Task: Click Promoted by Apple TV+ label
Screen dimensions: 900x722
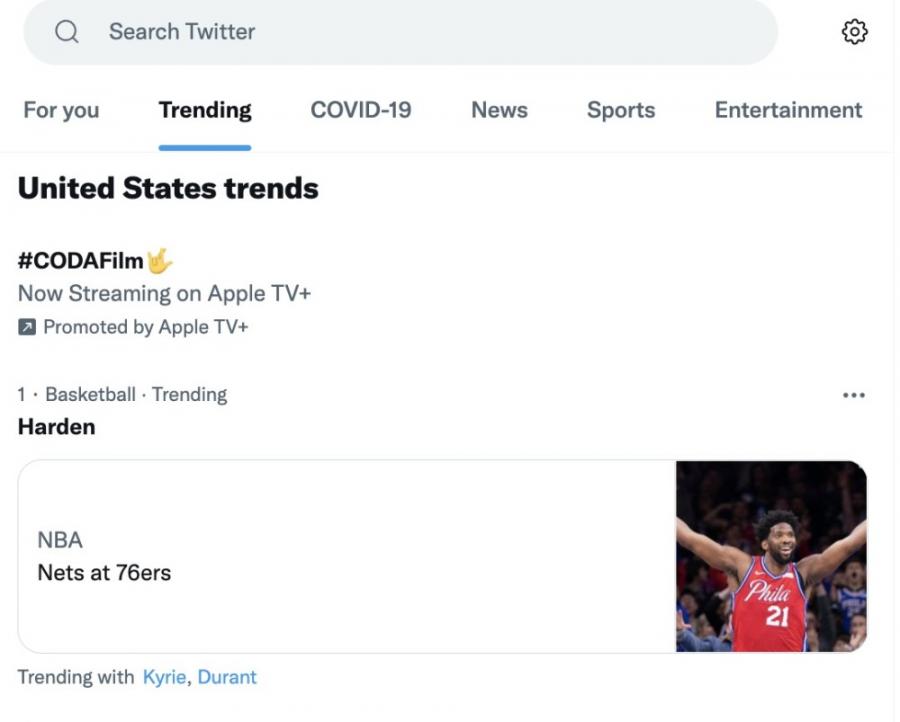Action: click(x=145, y=327)
